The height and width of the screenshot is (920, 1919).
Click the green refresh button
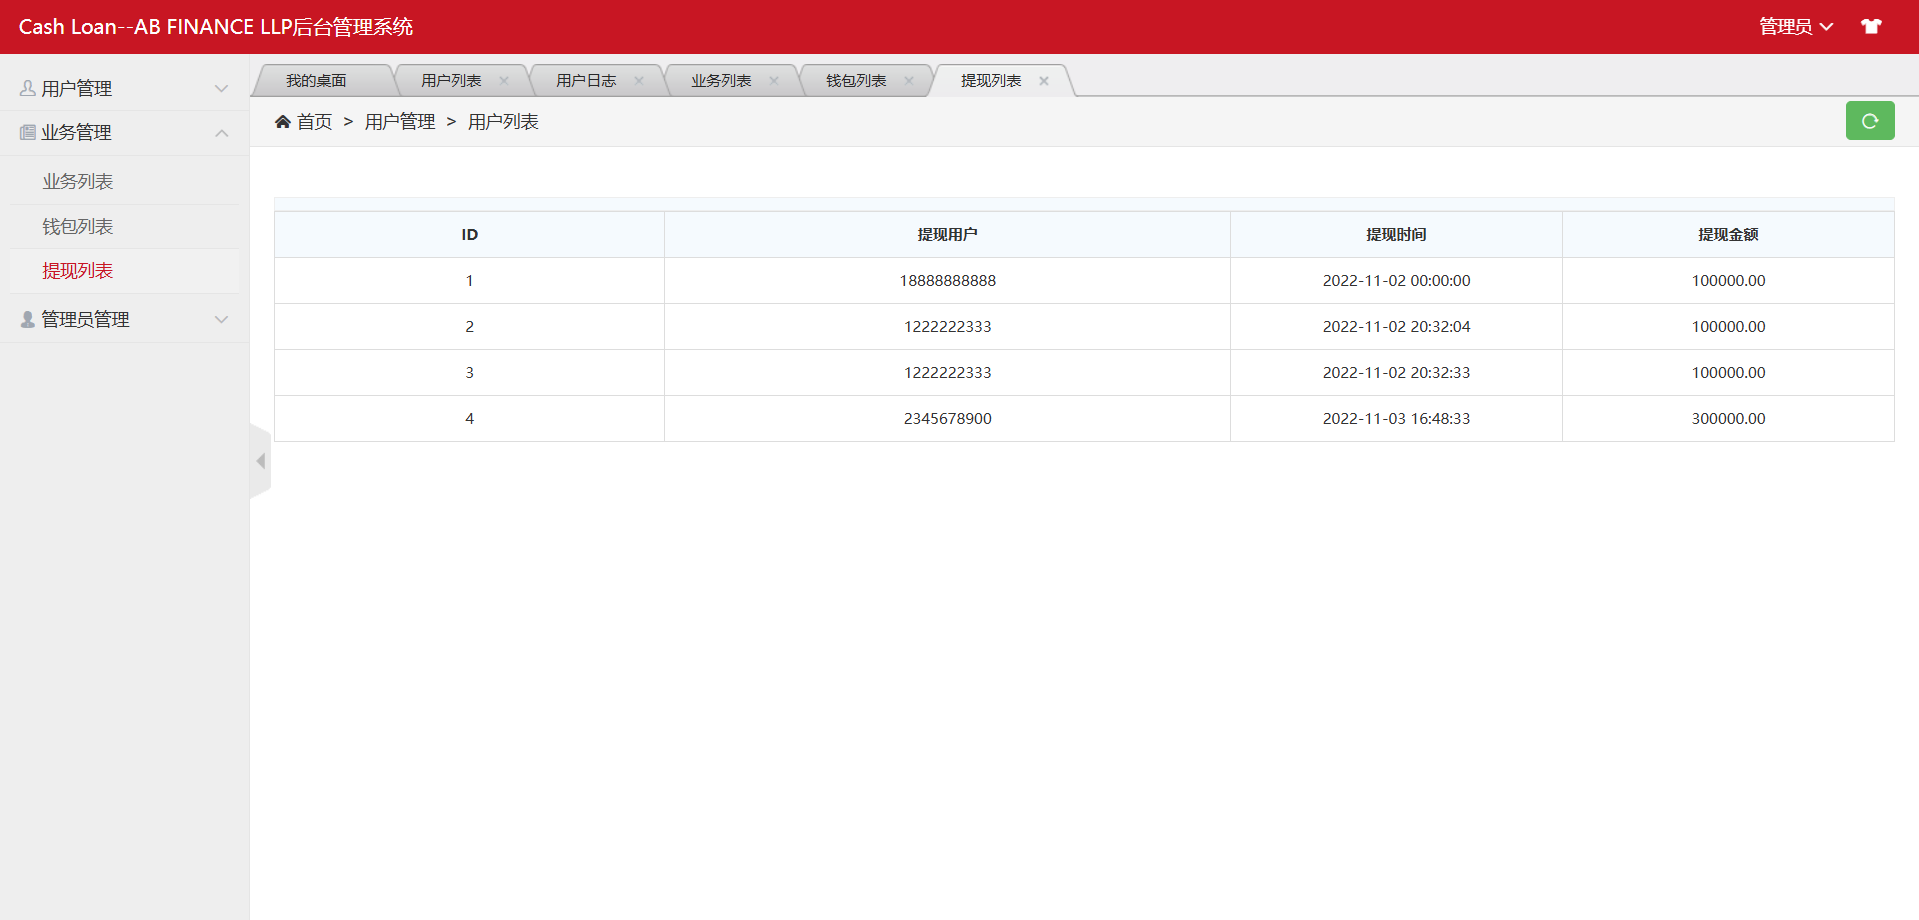1869,121
